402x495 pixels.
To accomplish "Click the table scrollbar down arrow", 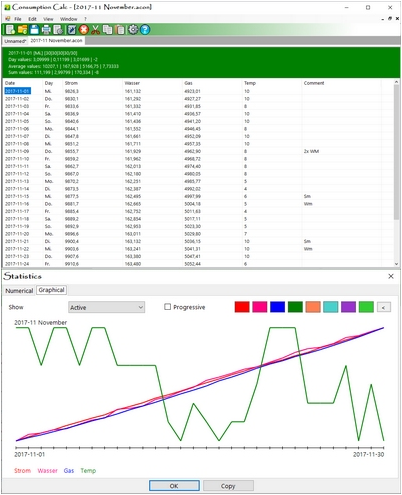I will [396, 264].
